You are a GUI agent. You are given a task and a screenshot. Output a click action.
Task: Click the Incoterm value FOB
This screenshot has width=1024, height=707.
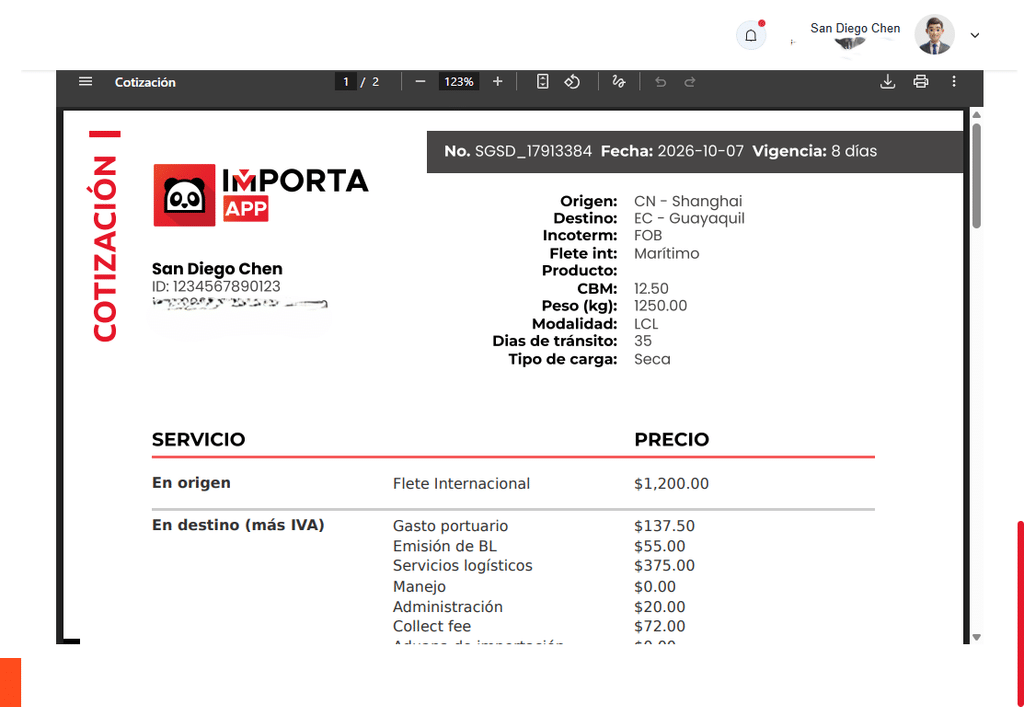pyautogui.click(x=648, y=236)
